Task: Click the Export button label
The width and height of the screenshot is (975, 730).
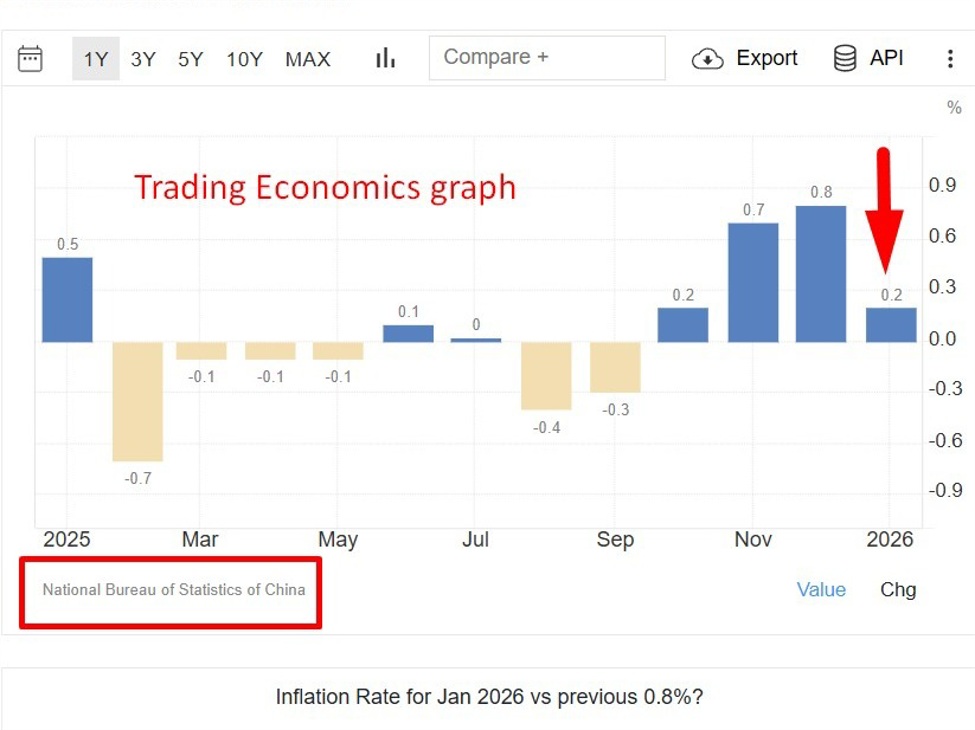Action: tap(767, 58)
